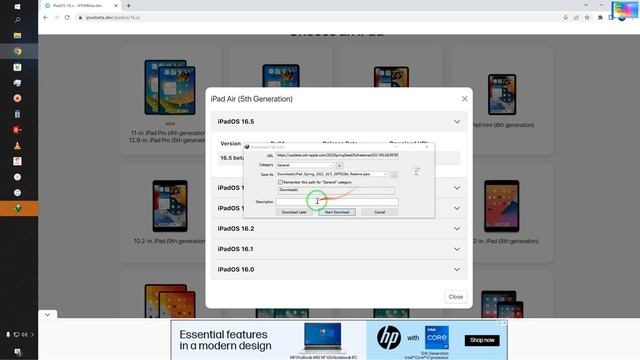
Task: Cancel the download file dialog
Action: (380, 212)
